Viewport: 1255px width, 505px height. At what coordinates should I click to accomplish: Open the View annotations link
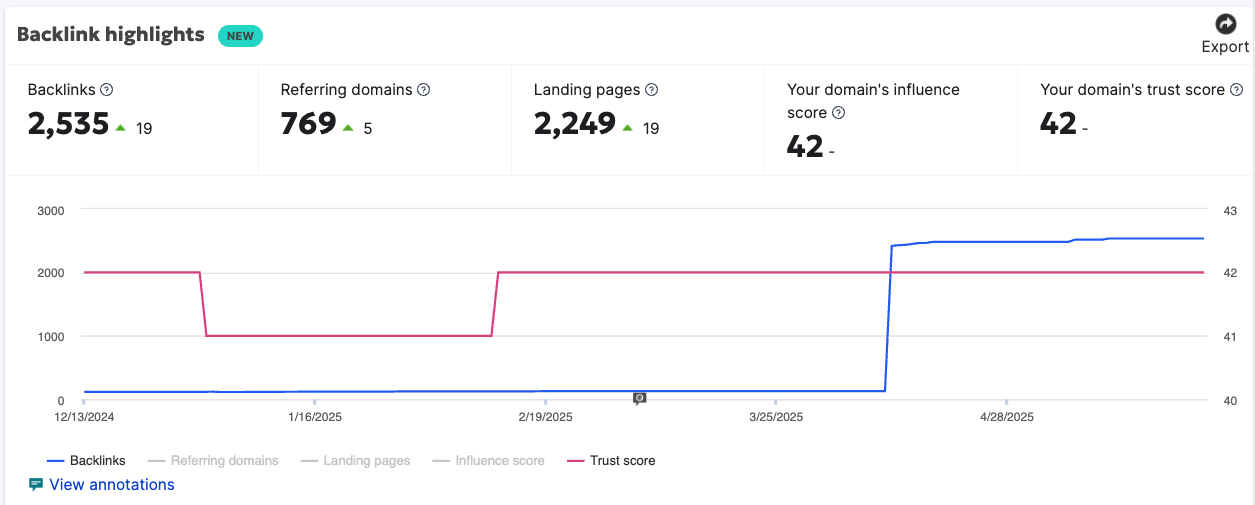[111, 485]
